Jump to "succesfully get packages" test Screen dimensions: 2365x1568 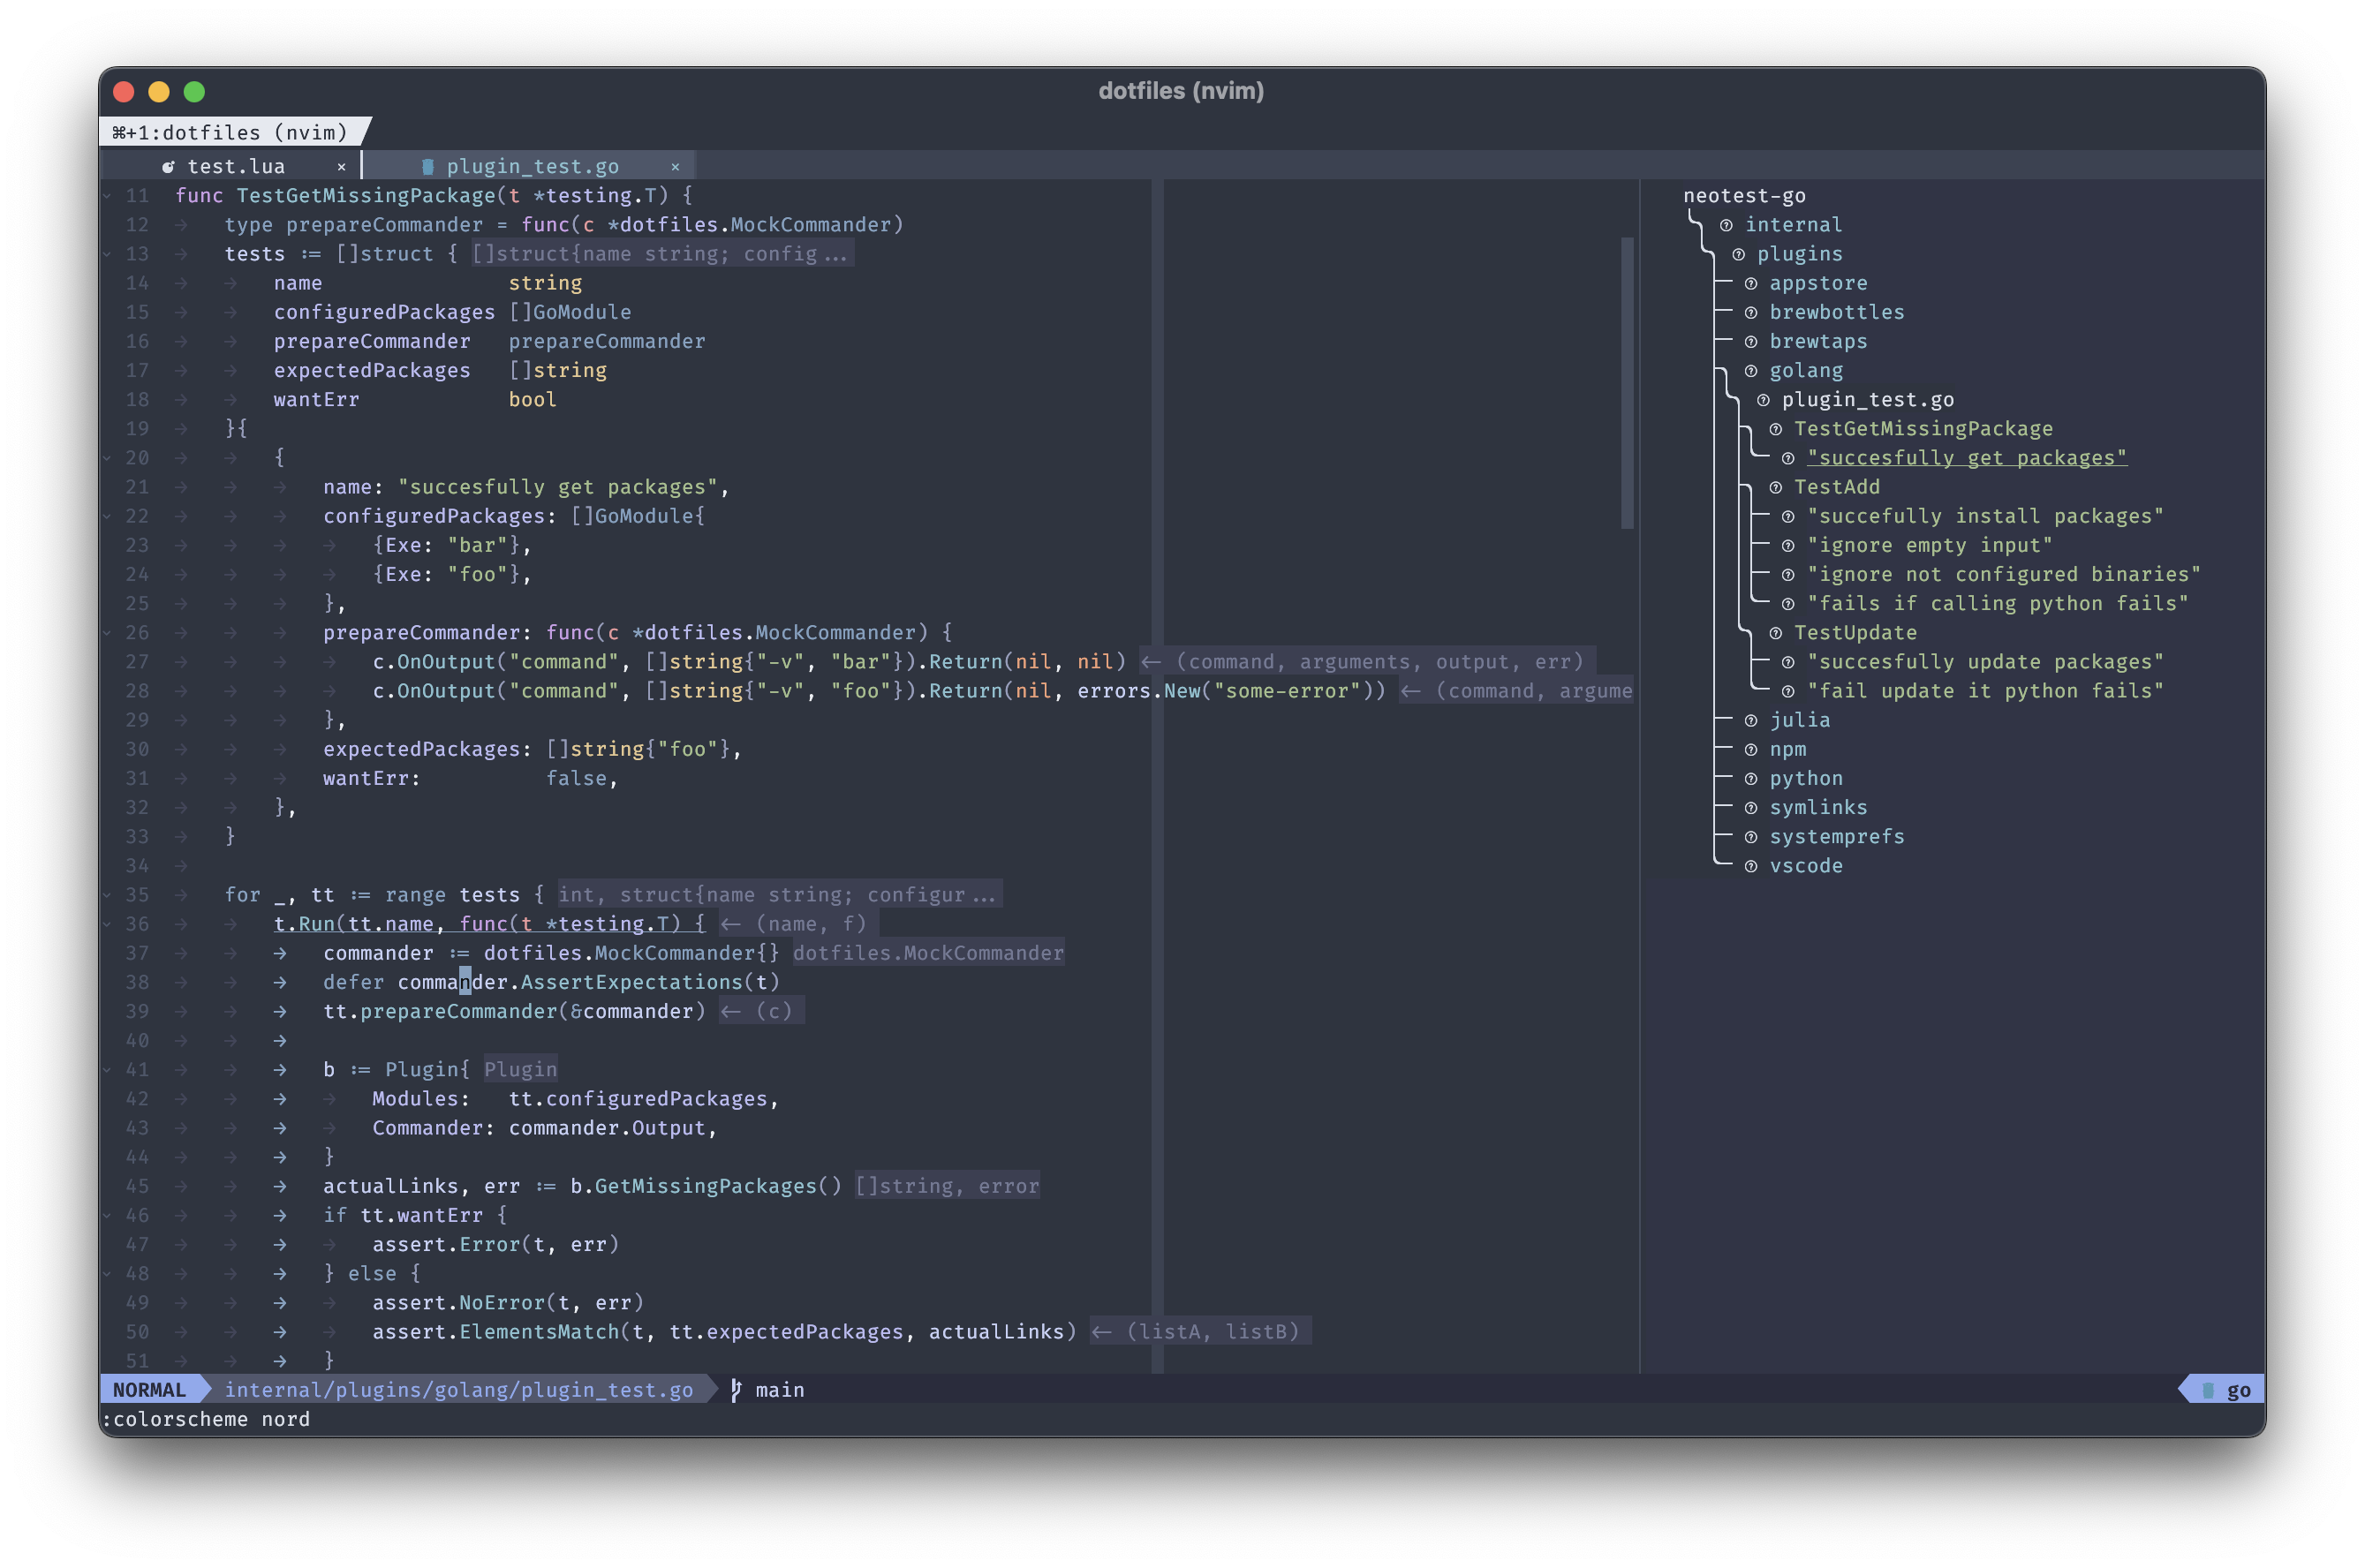click(x=1966, y=458)
